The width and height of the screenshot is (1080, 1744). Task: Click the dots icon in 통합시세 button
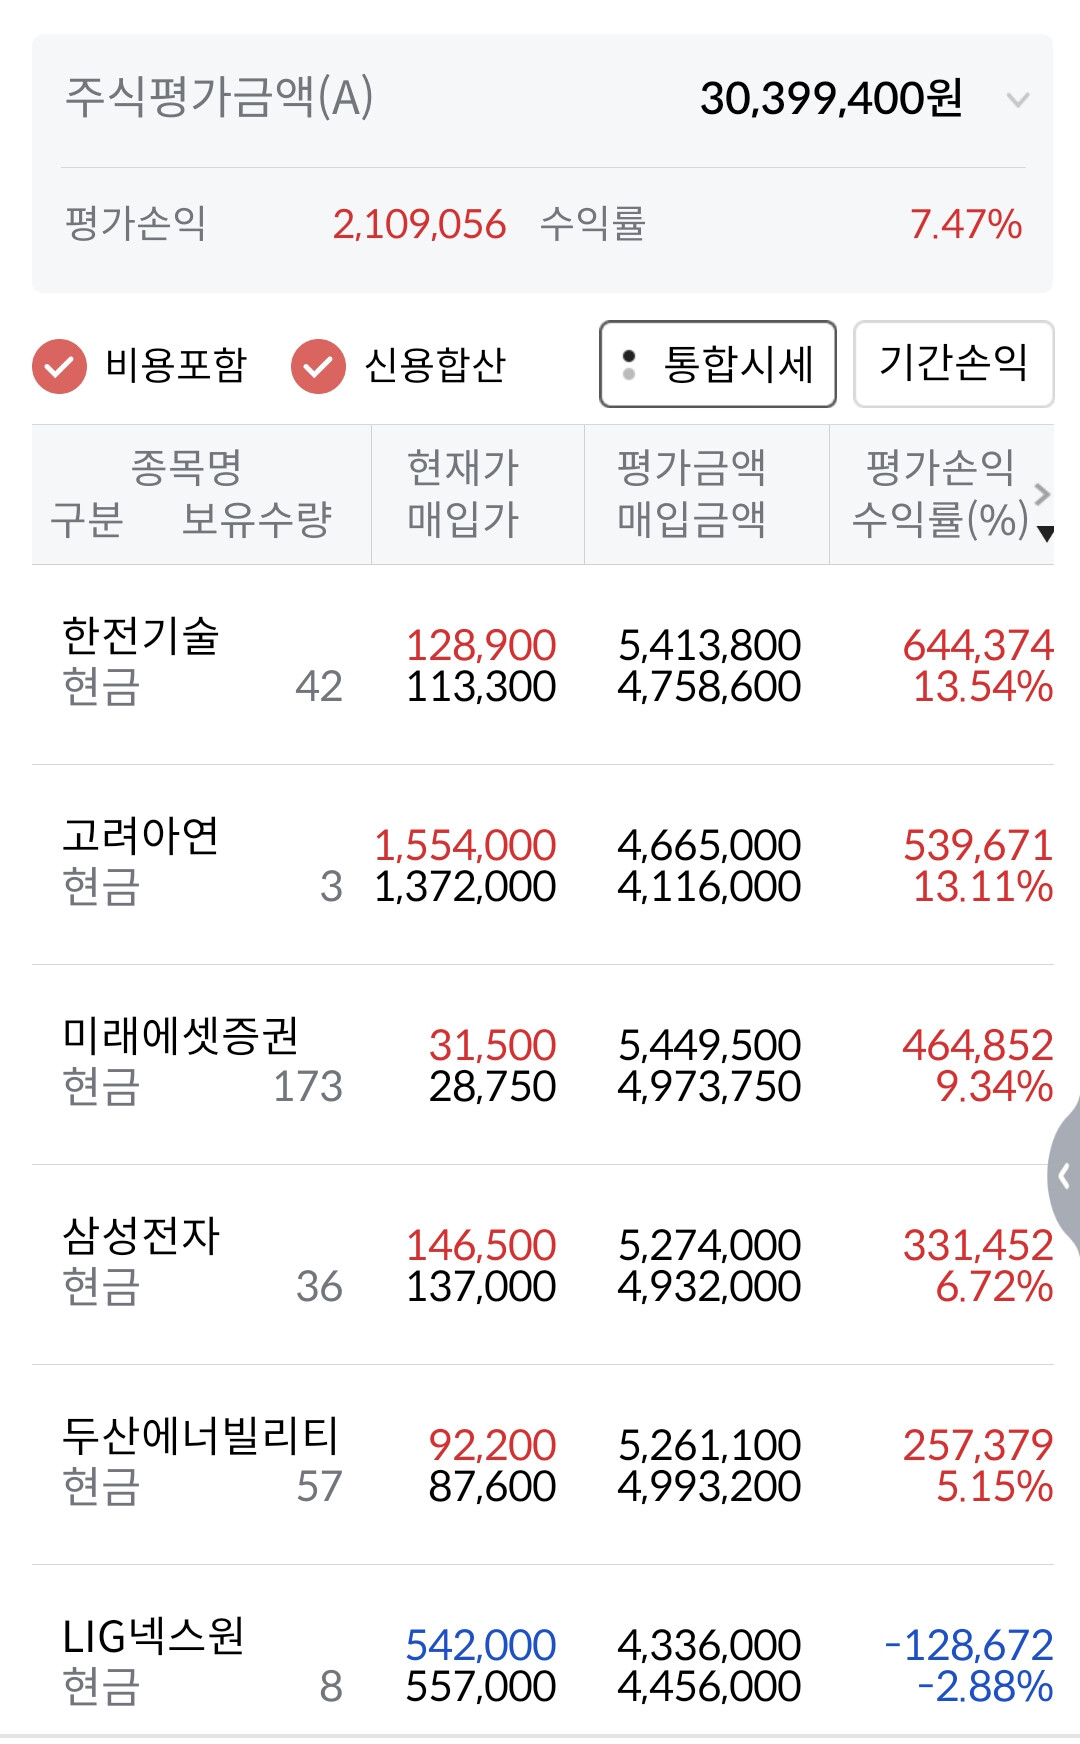629,365
